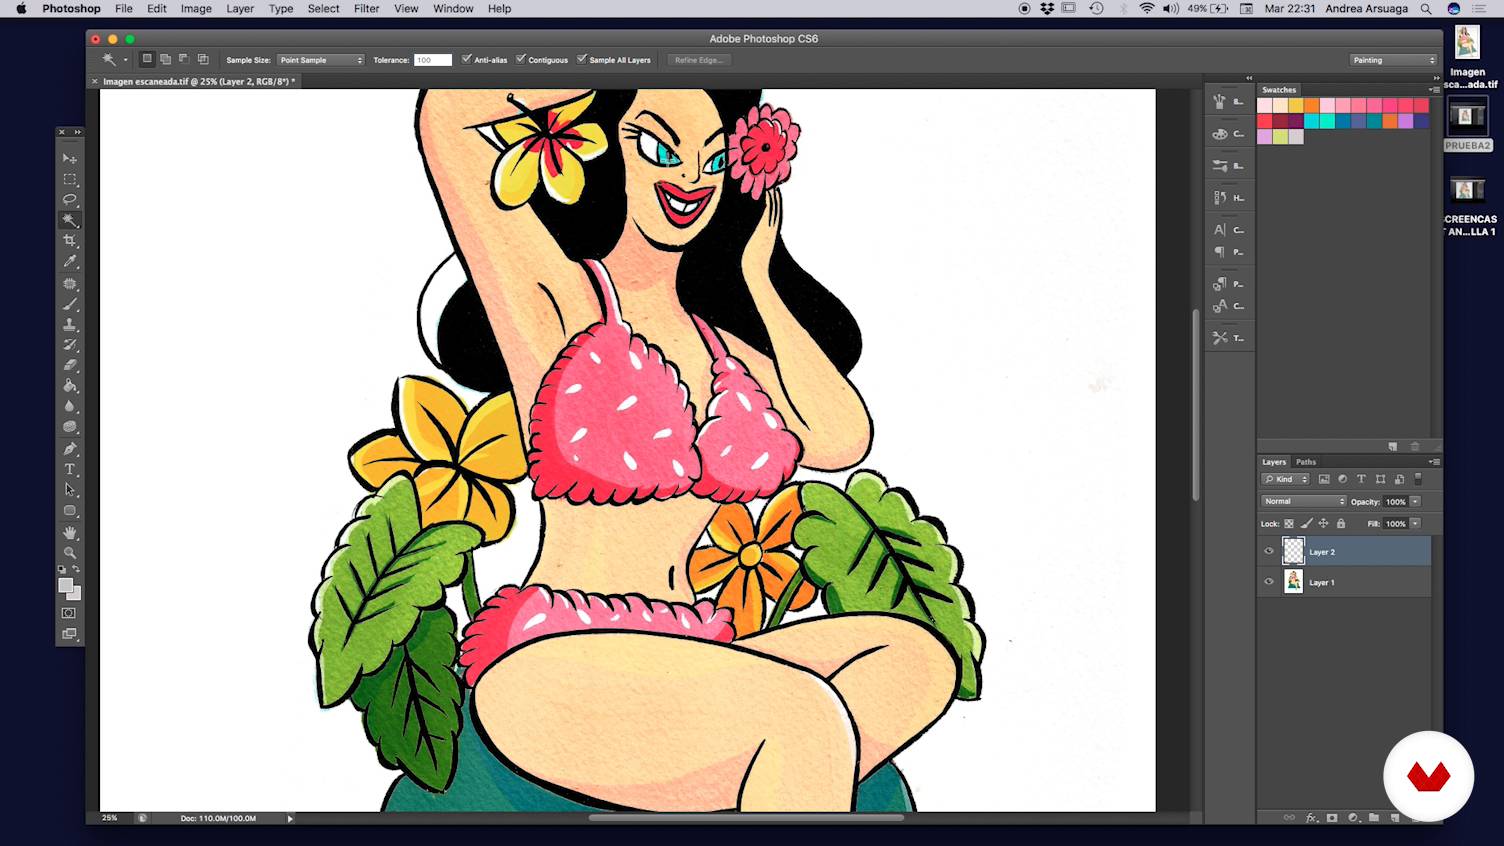Image resolution: width=1504 pixels, height=846 pixels.
Task: Select the Add to selection mode button
Action: tap(166, 59)
